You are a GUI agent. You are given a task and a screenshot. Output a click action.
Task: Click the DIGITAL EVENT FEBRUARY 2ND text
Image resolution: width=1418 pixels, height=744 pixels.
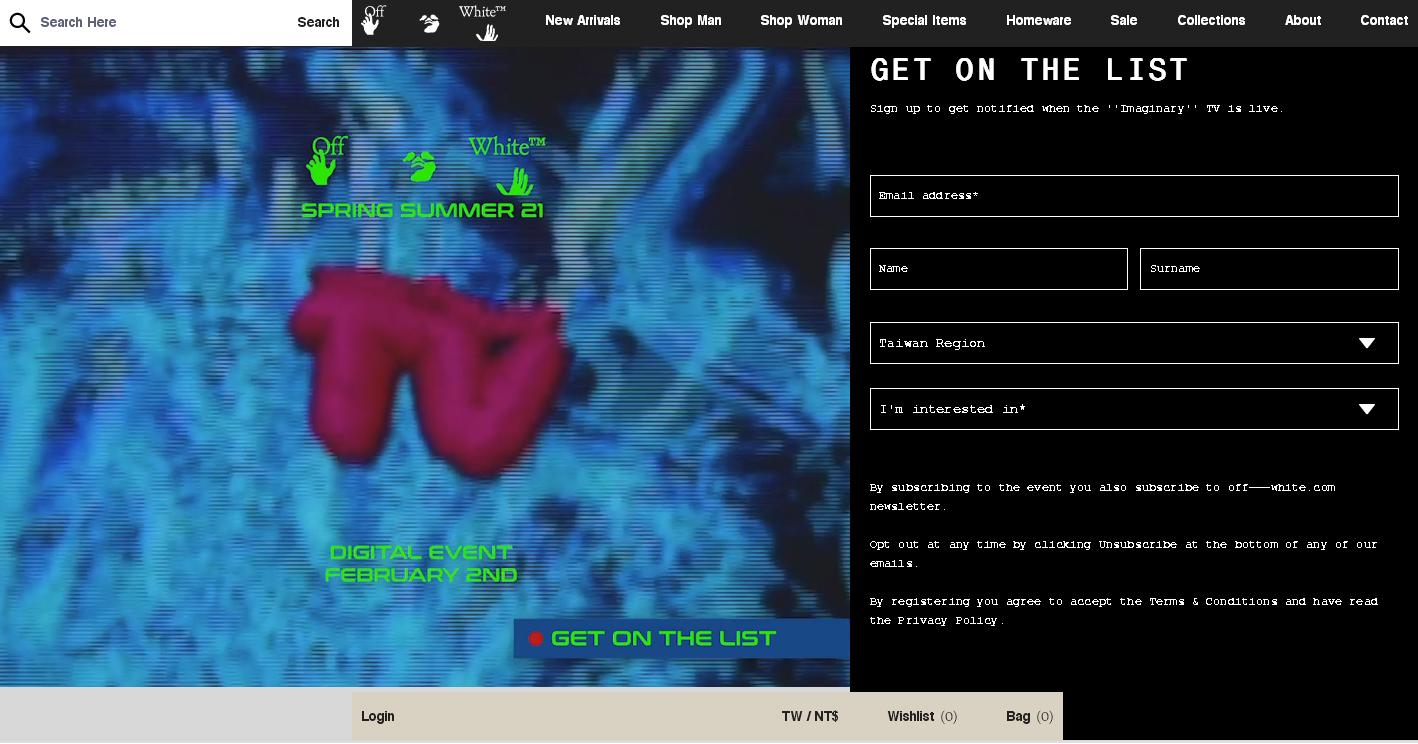point(421,564)
